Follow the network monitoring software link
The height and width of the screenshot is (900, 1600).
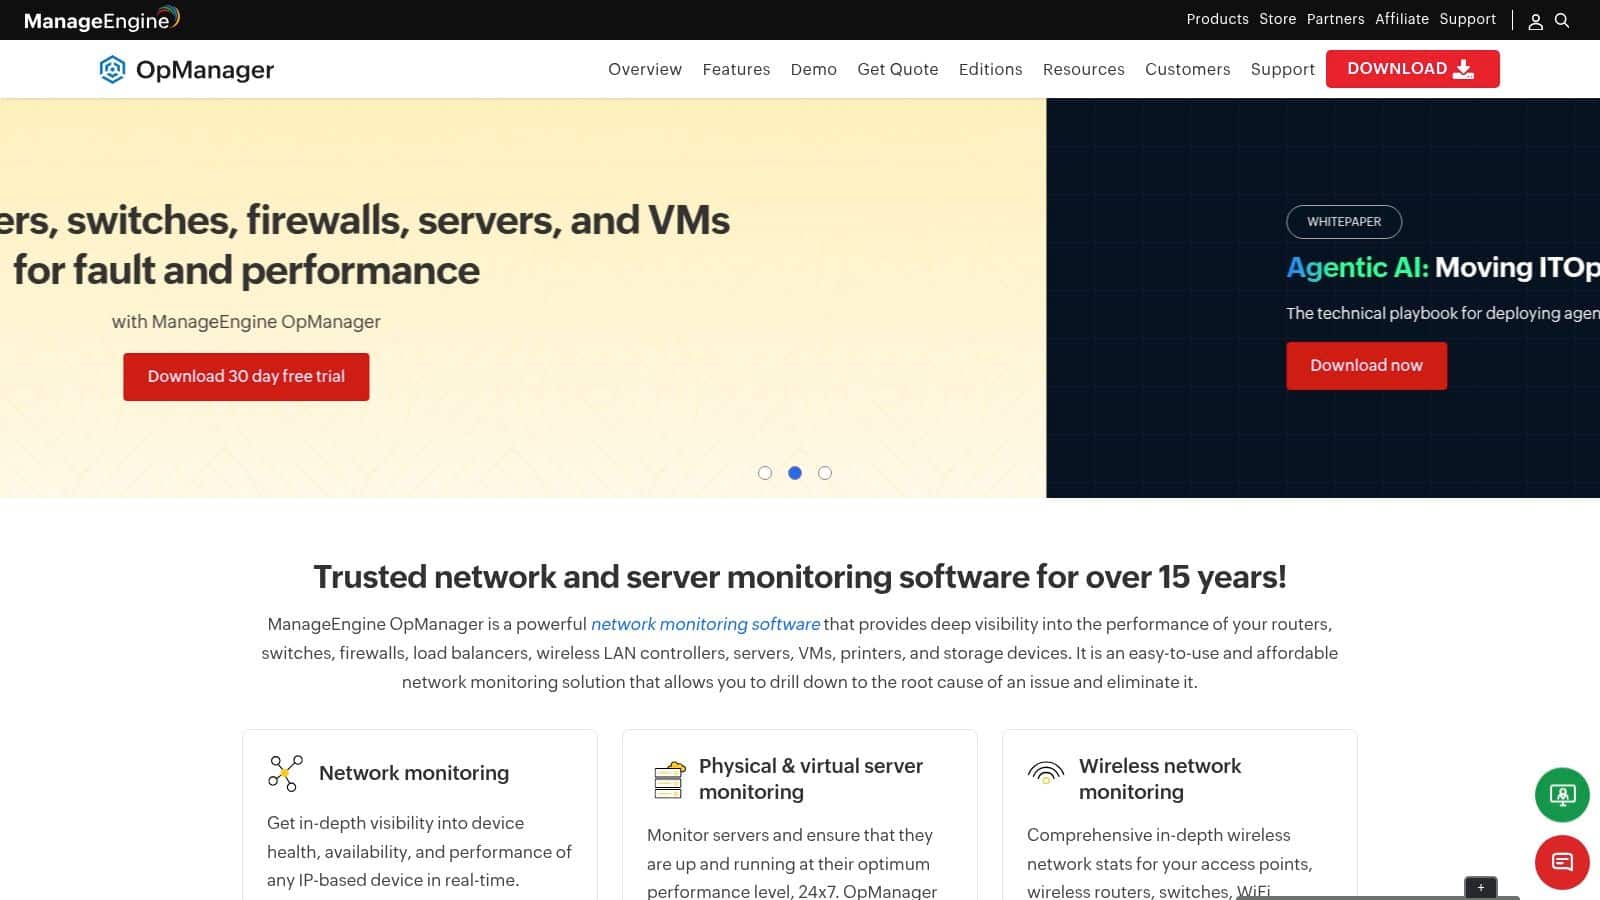click(705, 624)
